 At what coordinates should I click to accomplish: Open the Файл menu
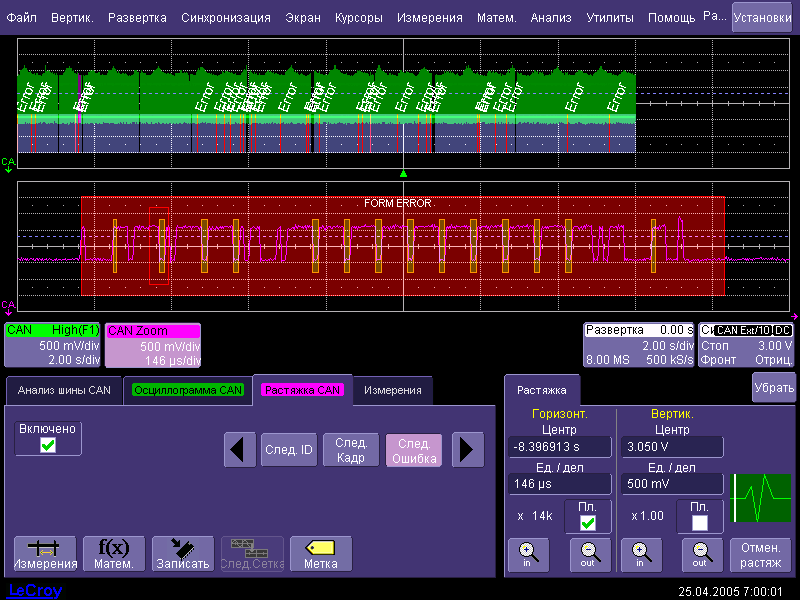(x=22, y=18)
